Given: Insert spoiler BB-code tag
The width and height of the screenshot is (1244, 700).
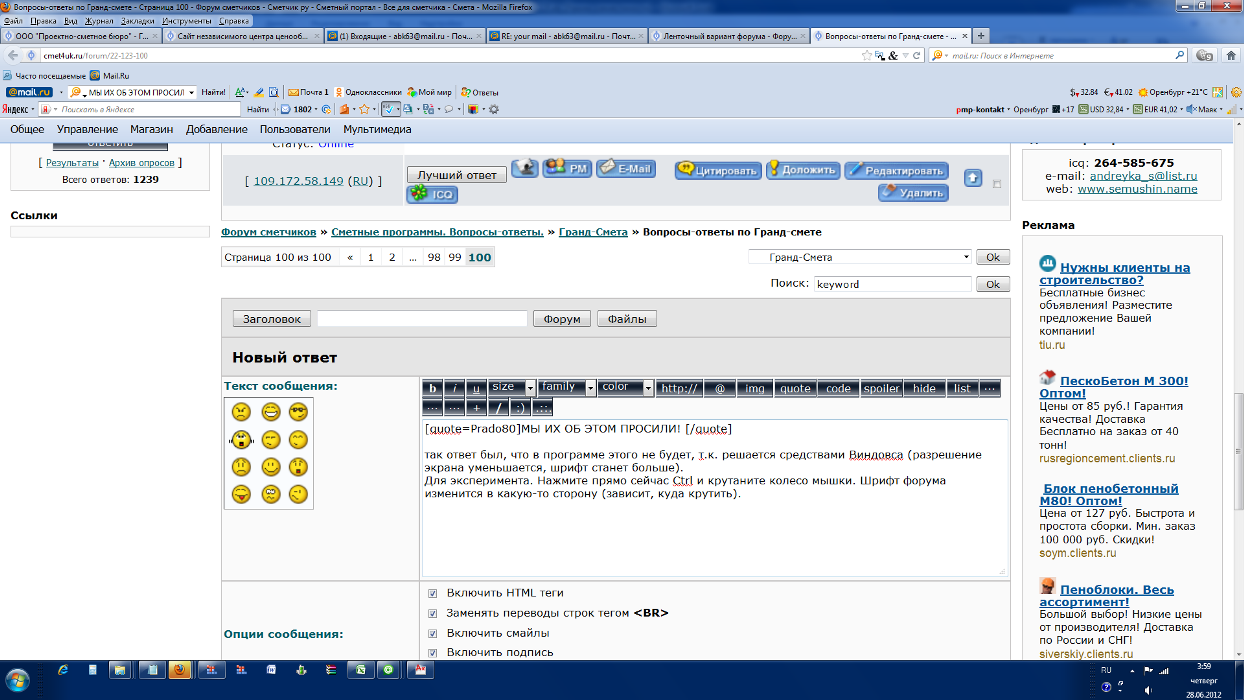Looking at the screenshot, I should click(x=882, y=388).
